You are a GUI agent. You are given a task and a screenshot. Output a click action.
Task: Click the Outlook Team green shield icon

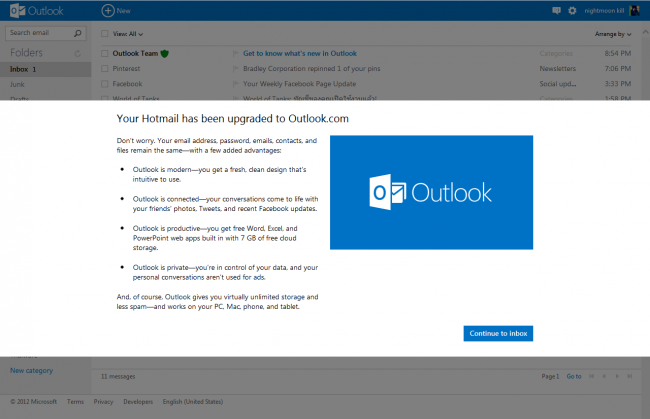click(164, 52)
